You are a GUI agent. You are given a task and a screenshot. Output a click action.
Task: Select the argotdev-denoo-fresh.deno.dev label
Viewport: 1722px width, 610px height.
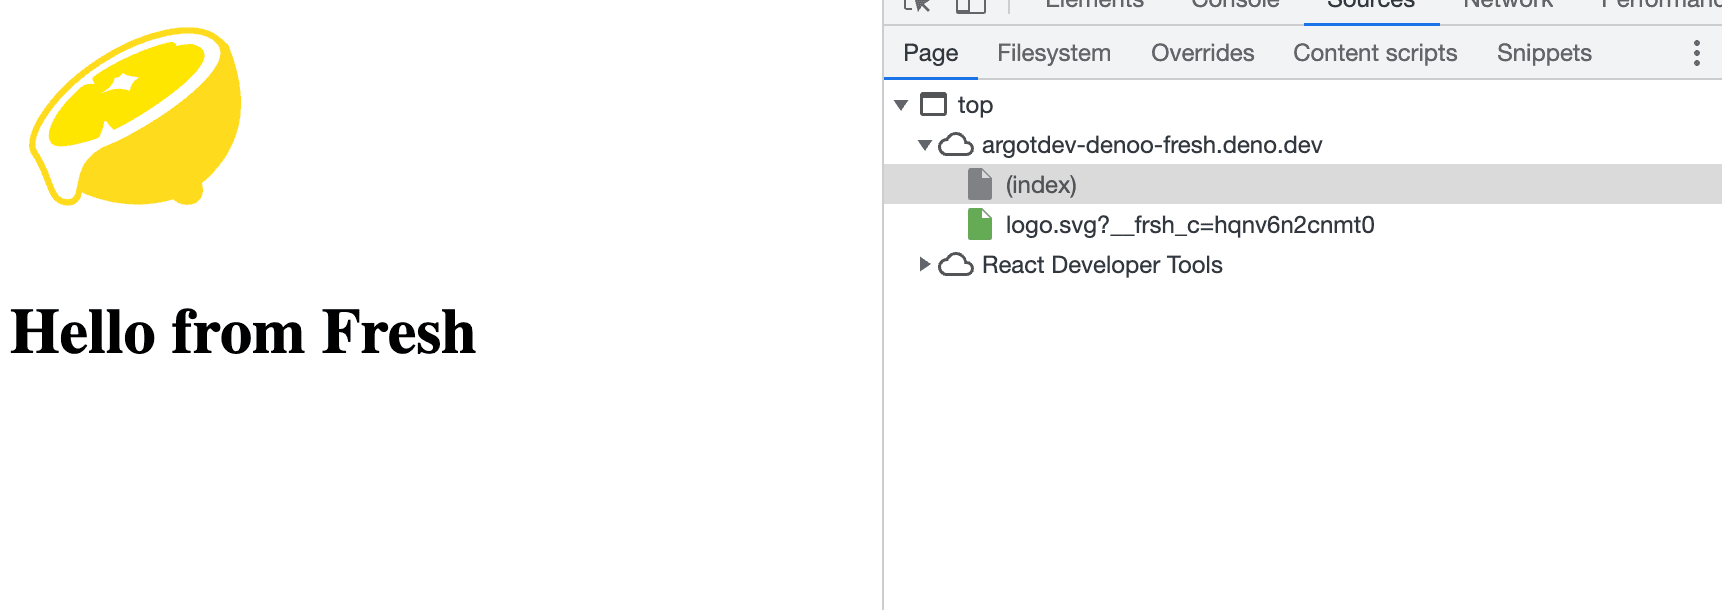coord(1152,145)
